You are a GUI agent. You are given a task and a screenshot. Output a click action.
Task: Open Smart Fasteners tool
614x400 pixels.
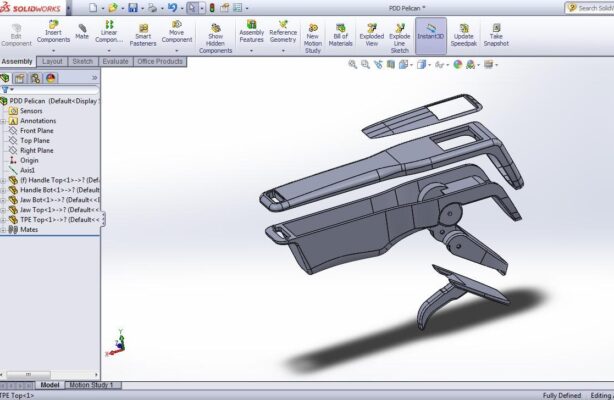coord(144,33)
